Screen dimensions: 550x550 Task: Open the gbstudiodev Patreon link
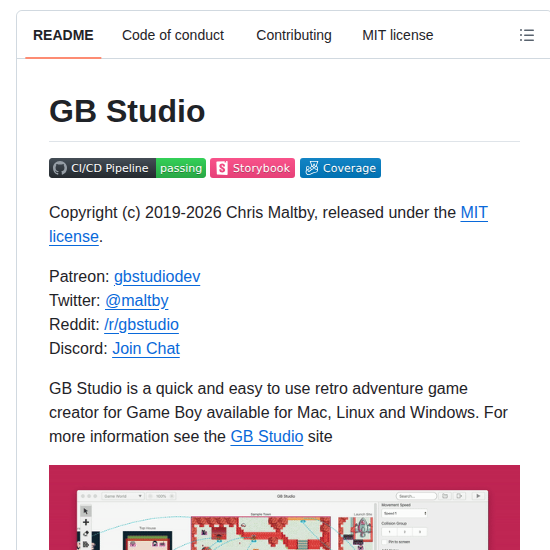(x=157, y=276)
